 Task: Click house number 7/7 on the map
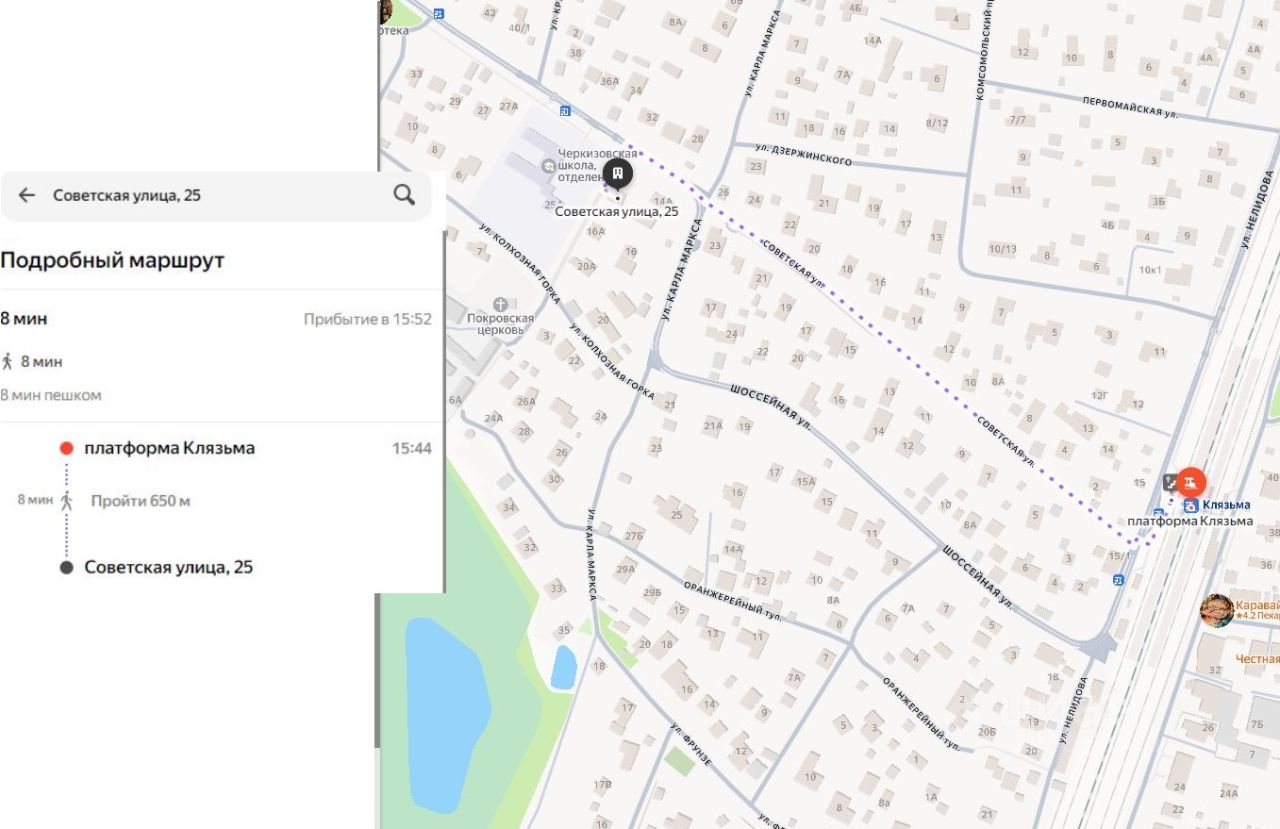[x=1018, y=120]
